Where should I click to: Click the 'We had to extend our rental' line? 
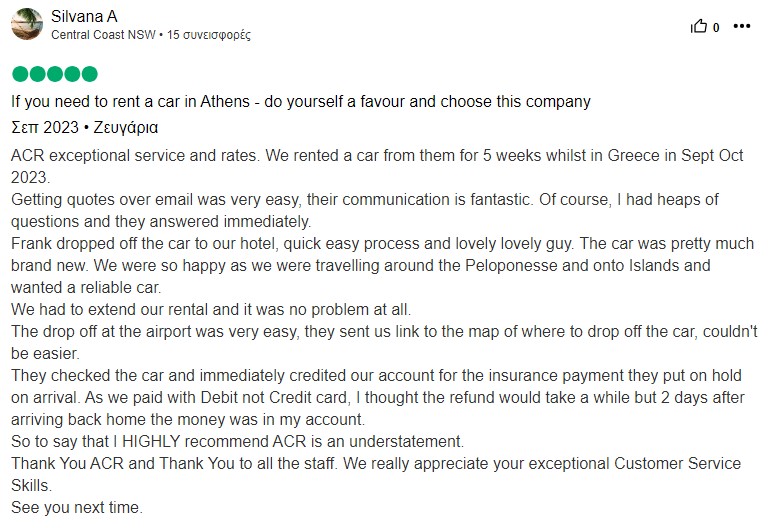tap(211, 310)
